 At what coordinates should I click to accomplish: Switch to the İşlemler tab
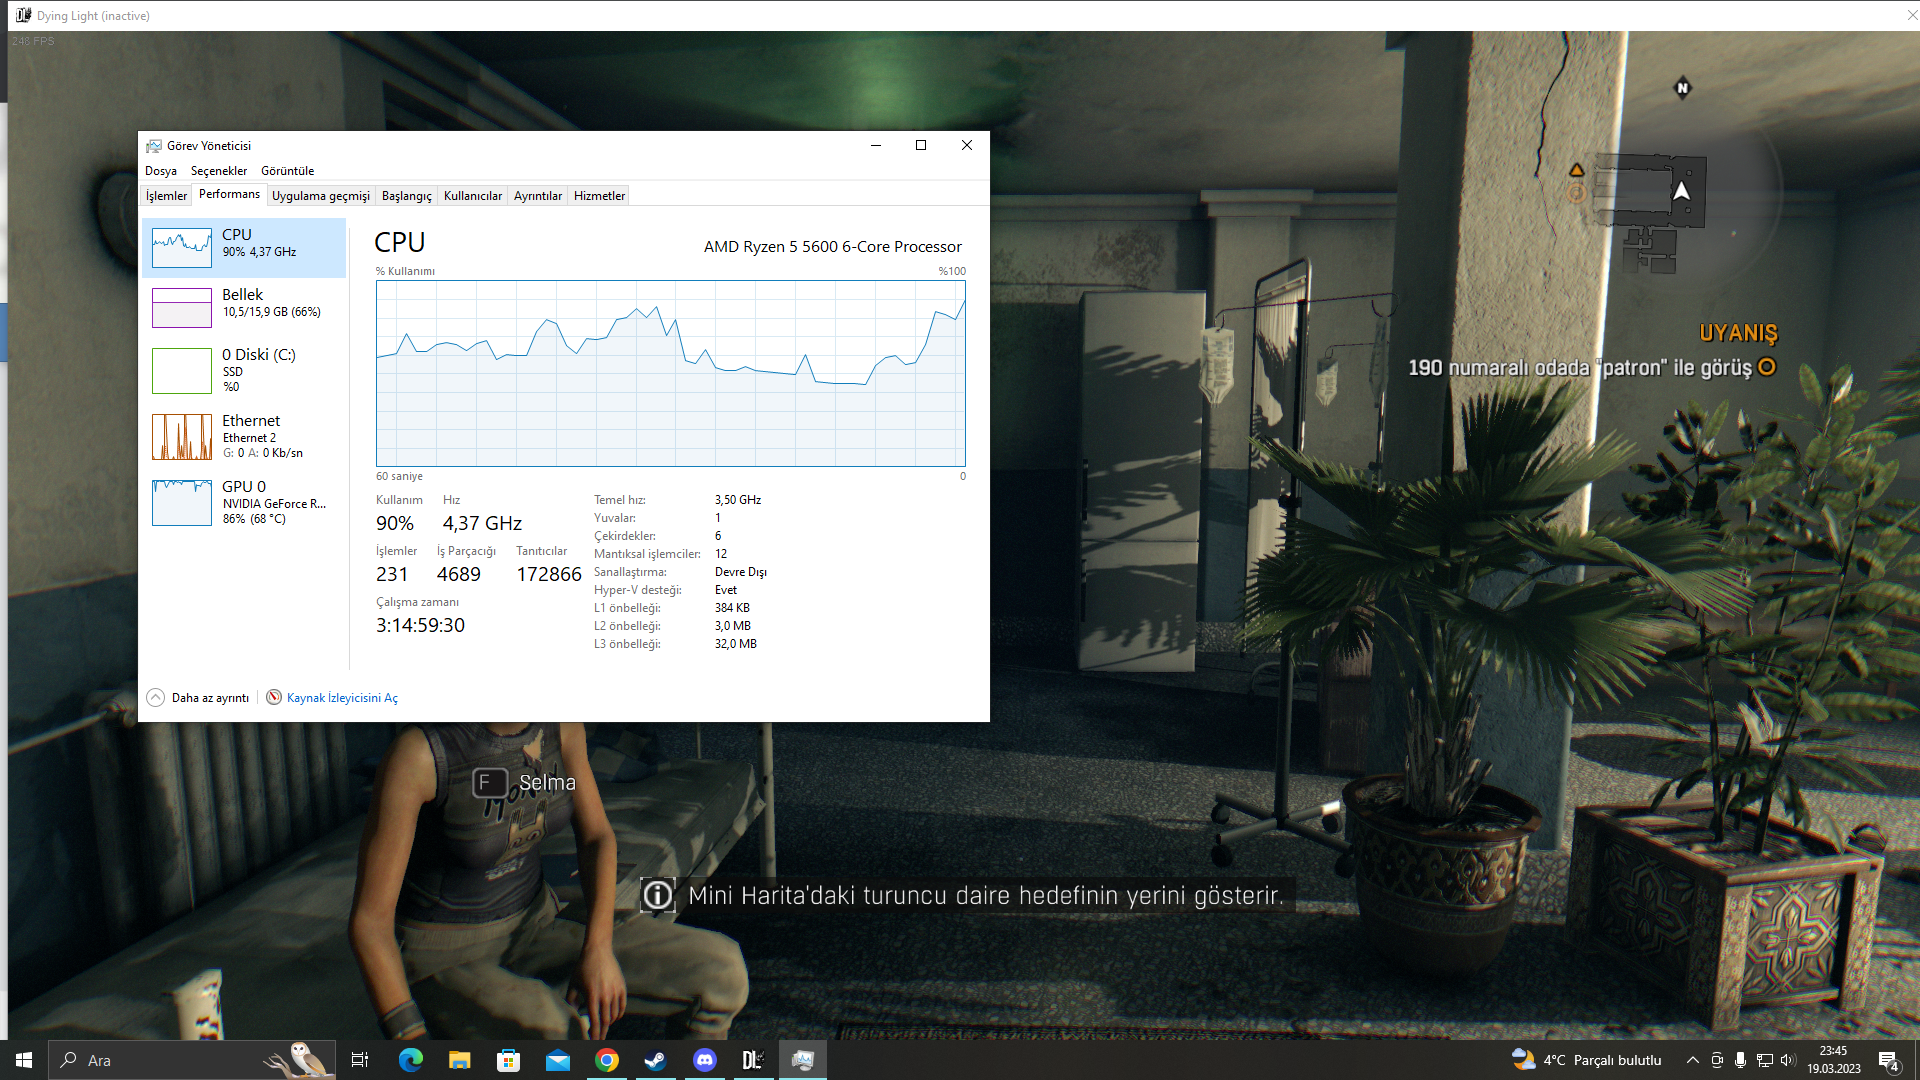[x=166, y=196]
